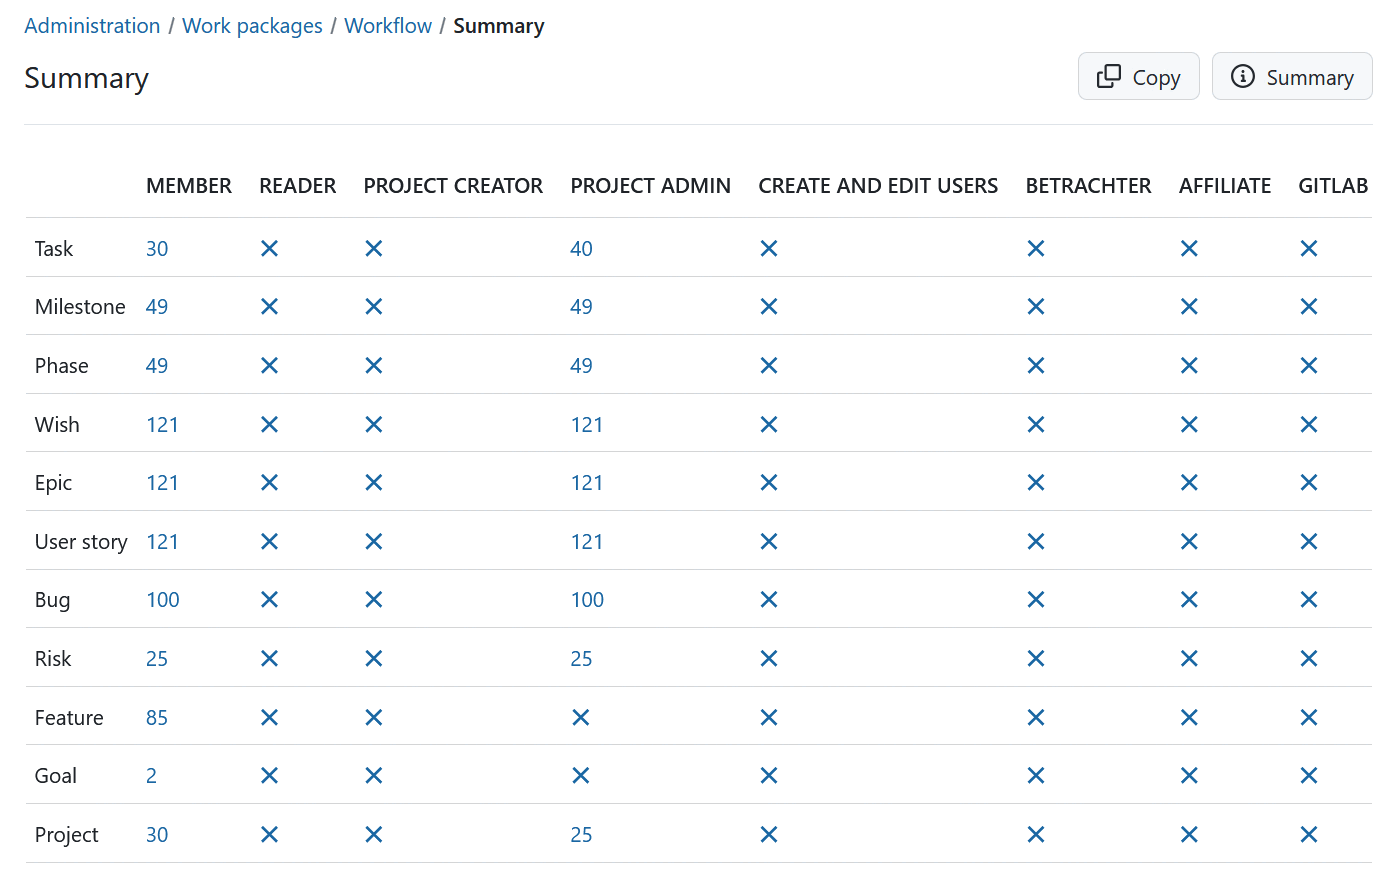Click the 2 link for Goal under Member
The image size is (1396, 876).
[x=152, y=775]
